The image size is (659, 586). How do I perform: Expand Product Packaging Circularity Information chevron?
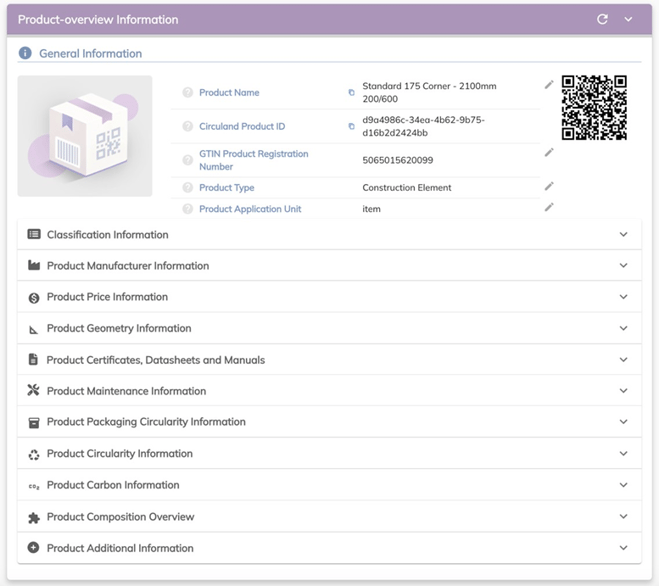coord(624,422)
